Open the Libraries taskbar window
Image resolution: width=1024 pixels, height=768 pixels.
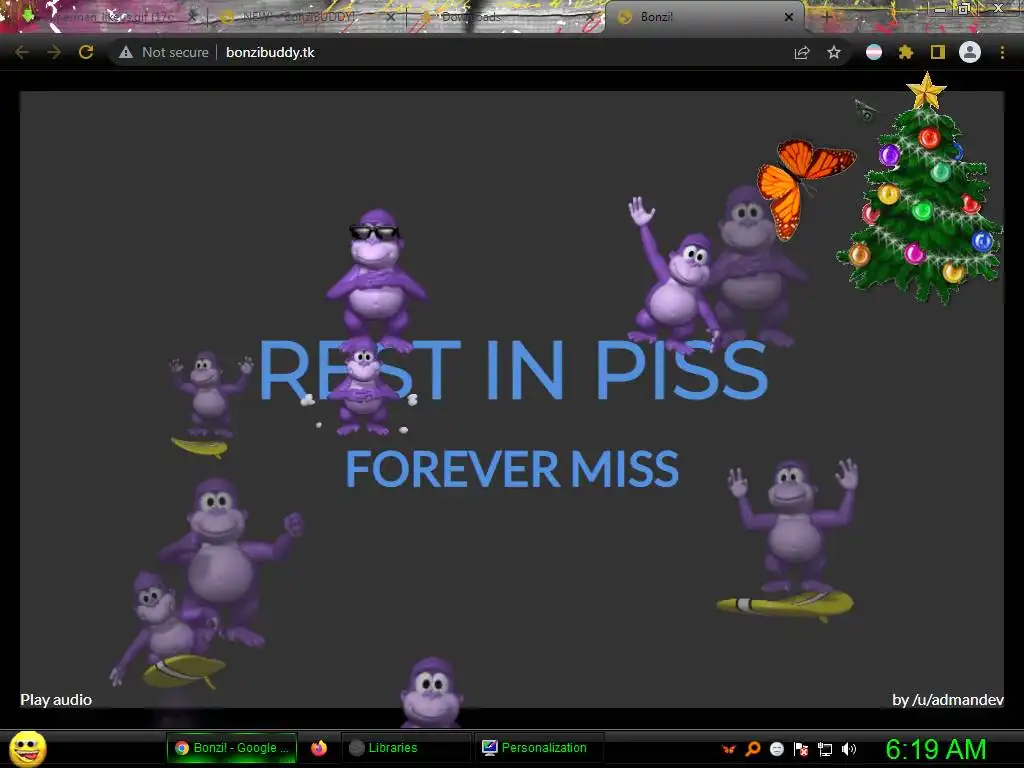(x=405, y=748)
